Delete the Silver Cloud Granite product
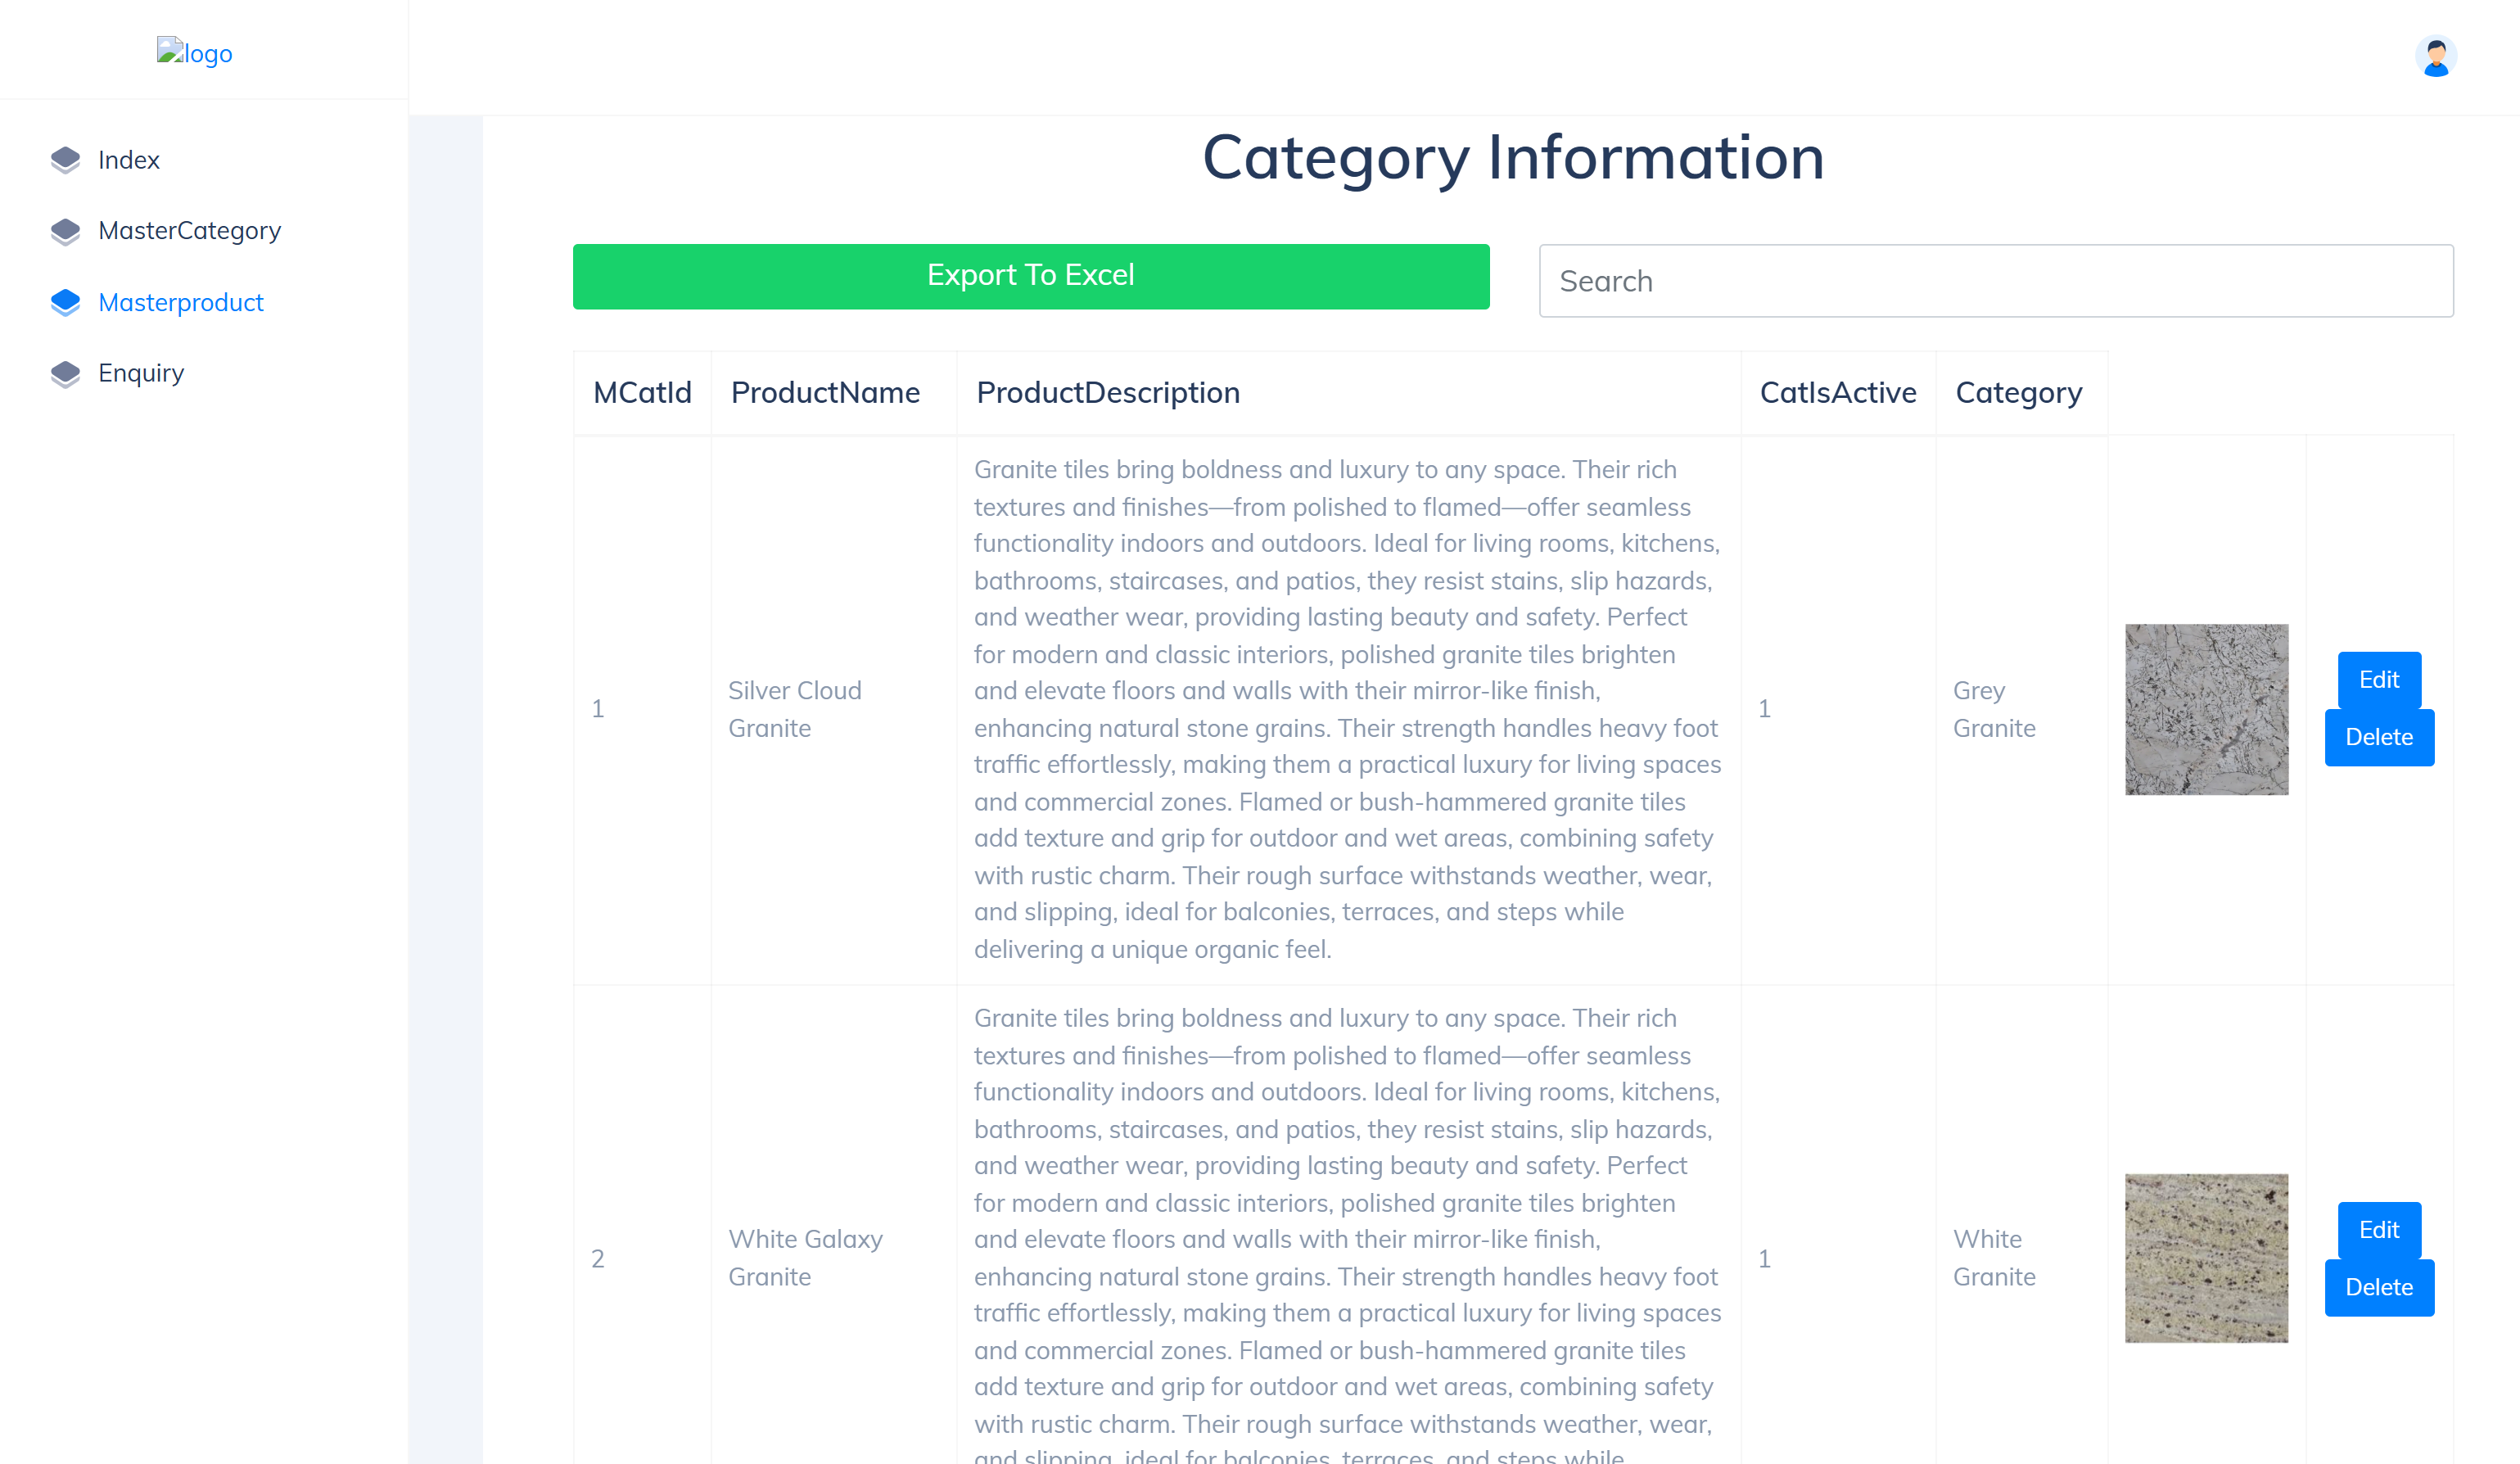 coord(2378,737)
